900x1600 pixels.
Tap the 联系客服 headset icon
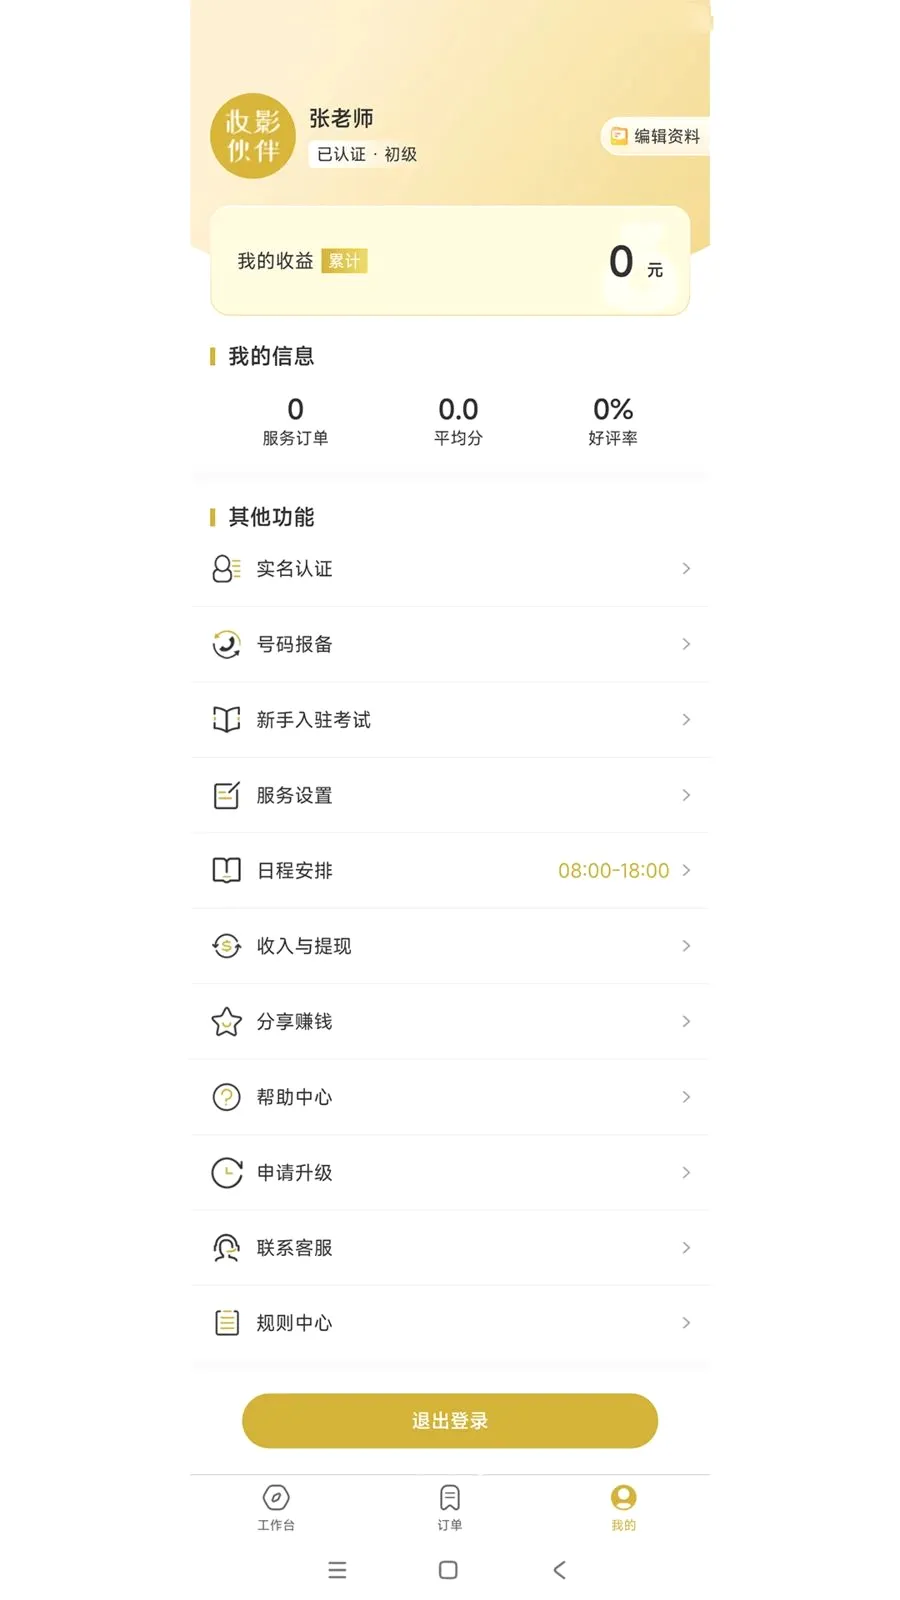tap(227, 1248)
